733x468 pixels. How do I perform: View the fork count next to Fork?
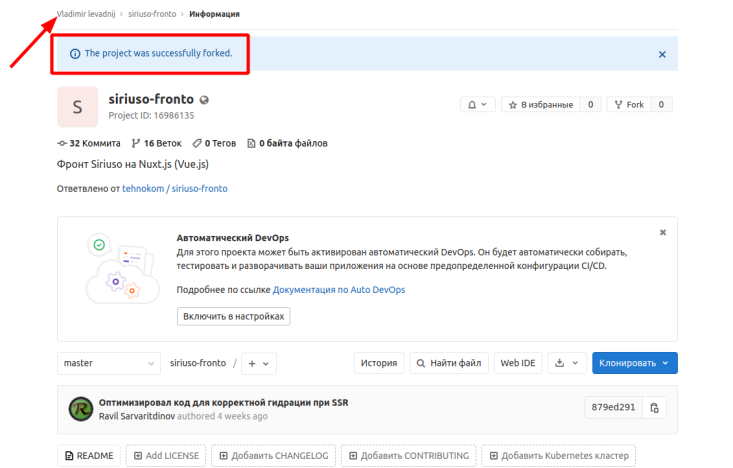tap(661, 105)
